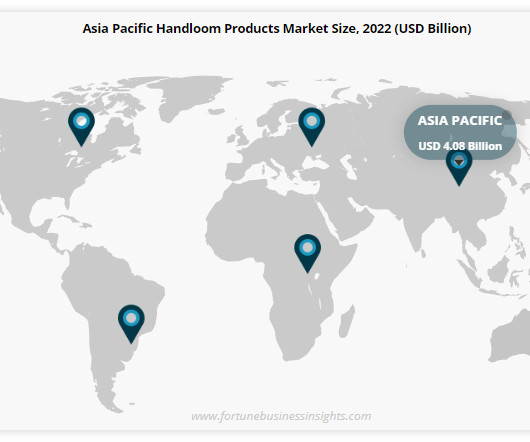Click the North America map pin
530x442 pixels.
tap(81, 127)
